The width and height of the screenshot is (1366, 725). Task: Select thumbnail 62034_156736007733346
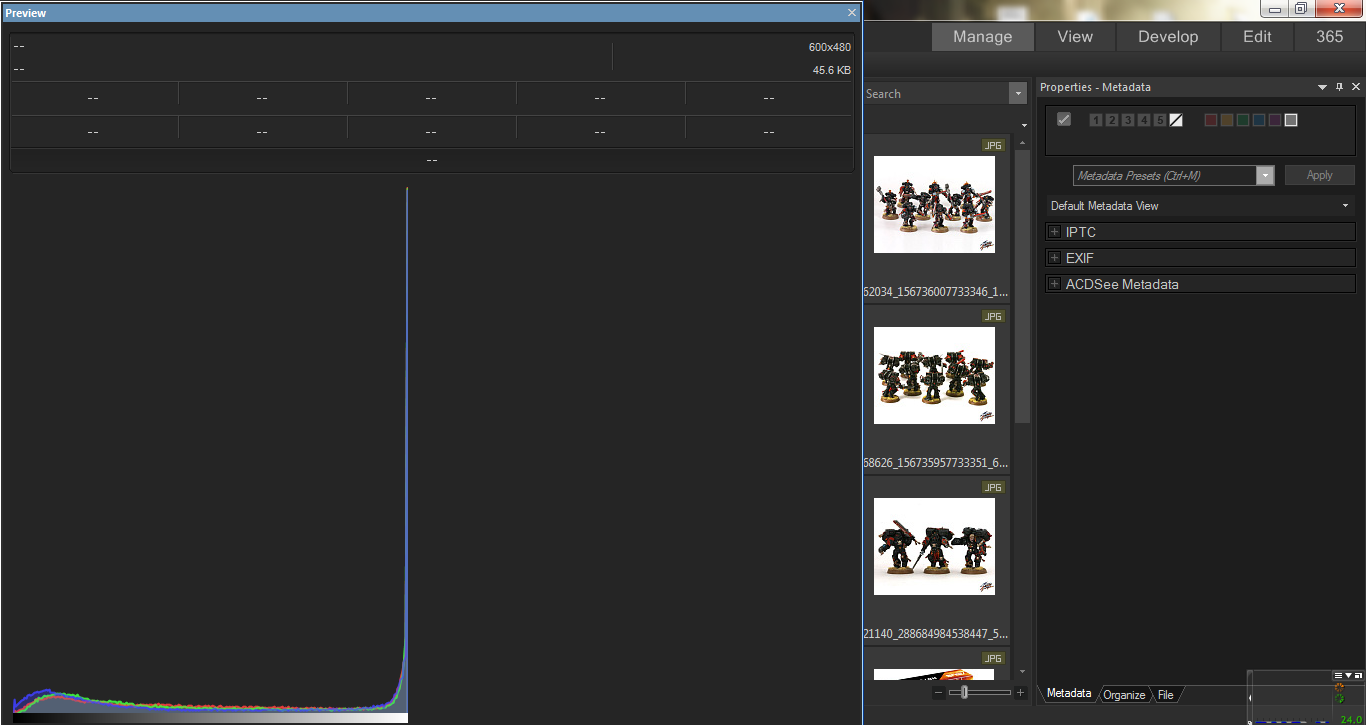coord(934,204)
